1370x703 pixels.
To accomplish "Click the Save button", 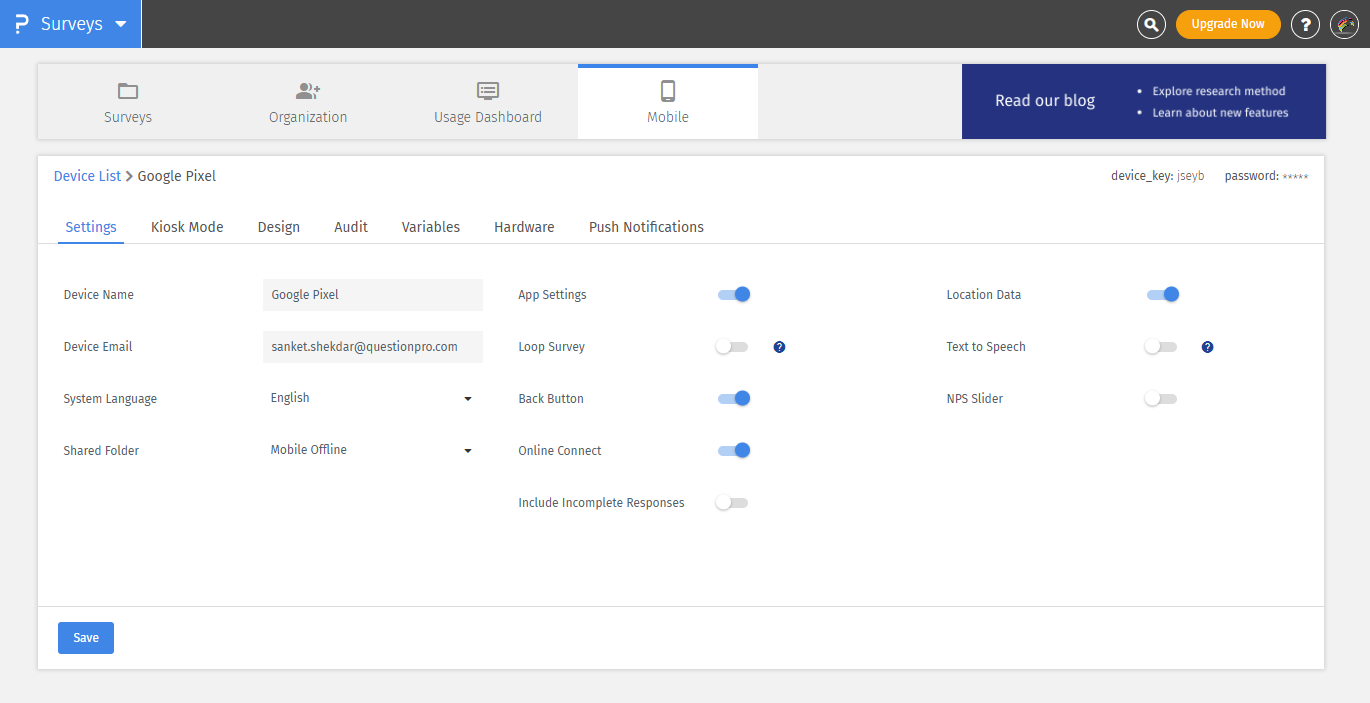I will tap(85, 637).
